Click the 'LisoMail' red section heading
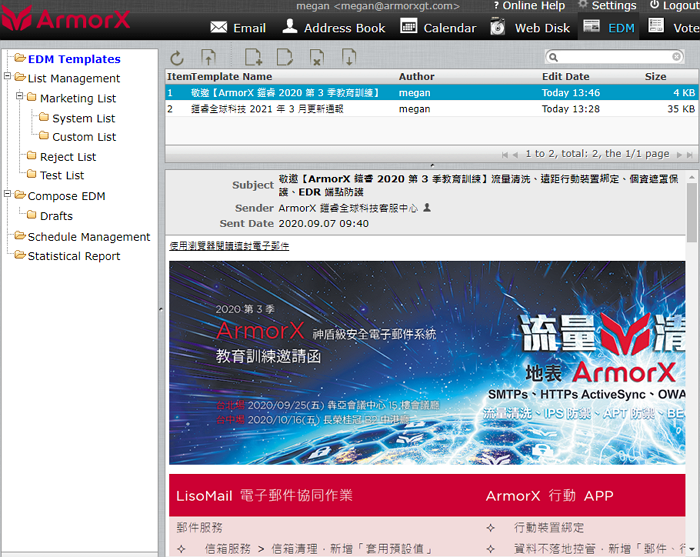Viewport: 700px width, 557px height. click(x=264, y=495)
